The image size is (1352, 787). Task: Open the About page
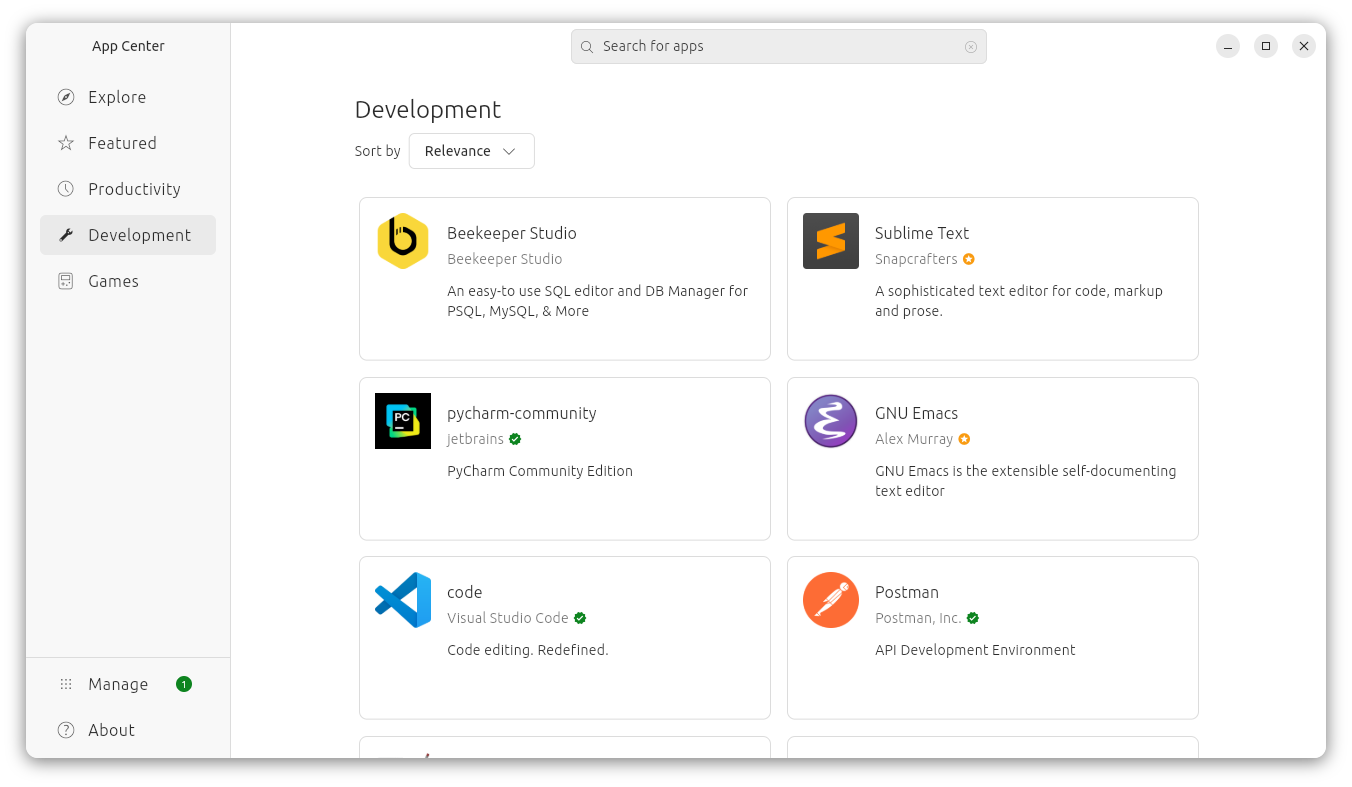tap(128, 730)
